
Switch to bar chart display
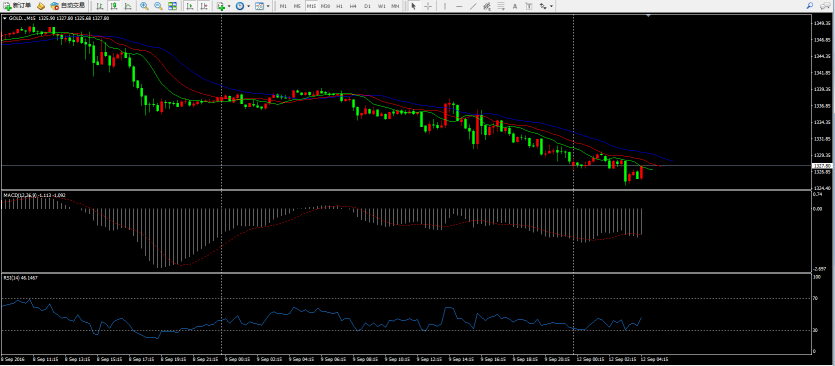100,6
